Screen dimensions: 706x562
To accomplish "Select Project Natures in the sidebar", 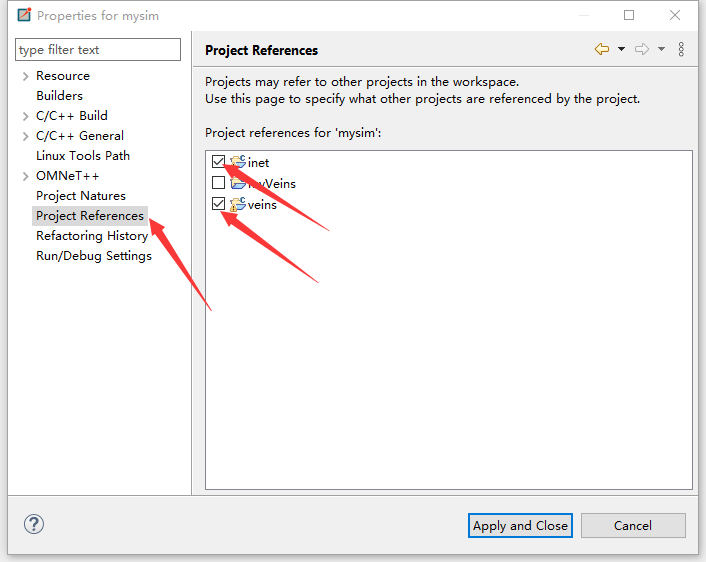I will click(x=81, y=196).
